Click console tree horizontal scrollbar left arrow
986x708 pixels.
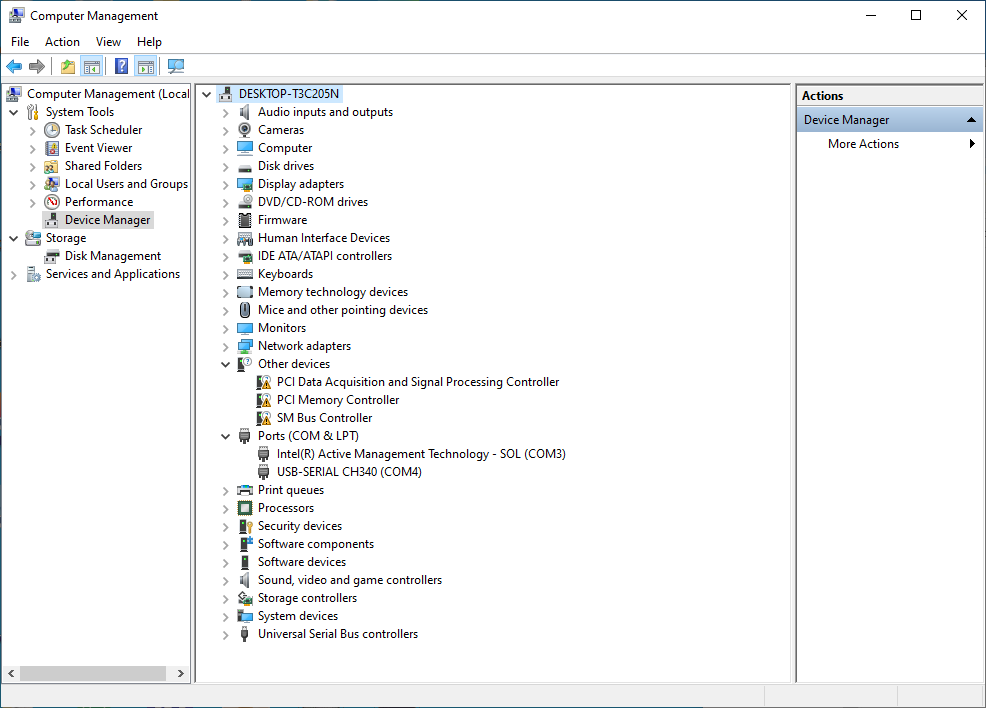click(x=11, y=673)
